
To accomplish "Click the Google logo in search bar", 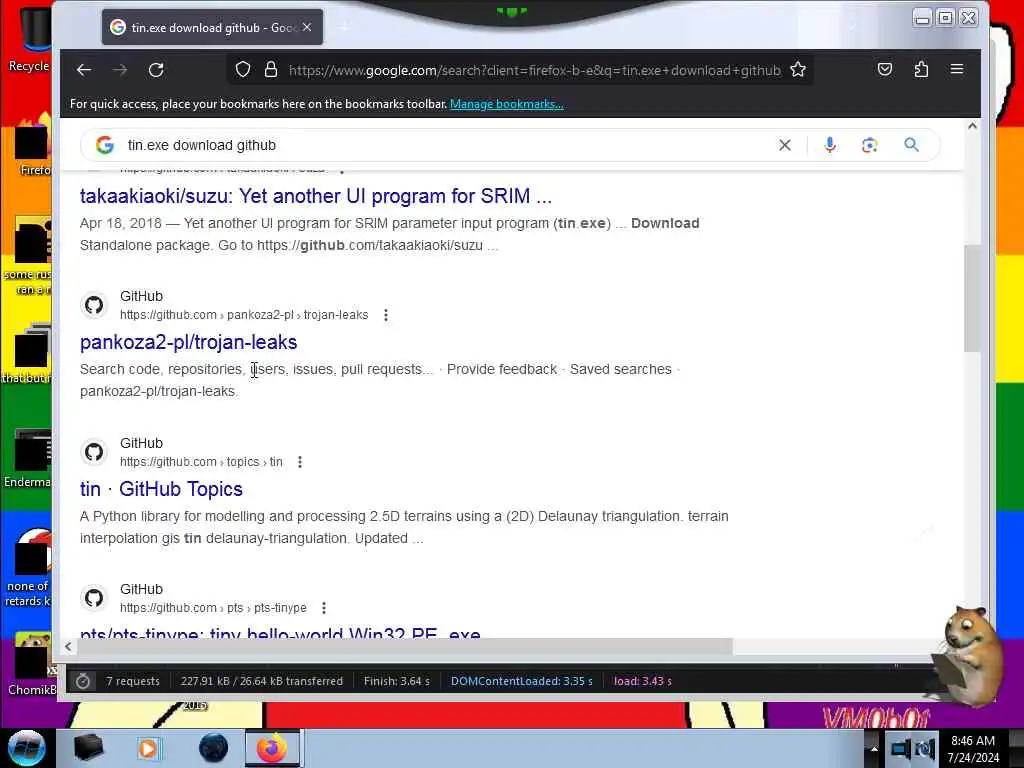I will pyautogui.click(x=104, y=145).
